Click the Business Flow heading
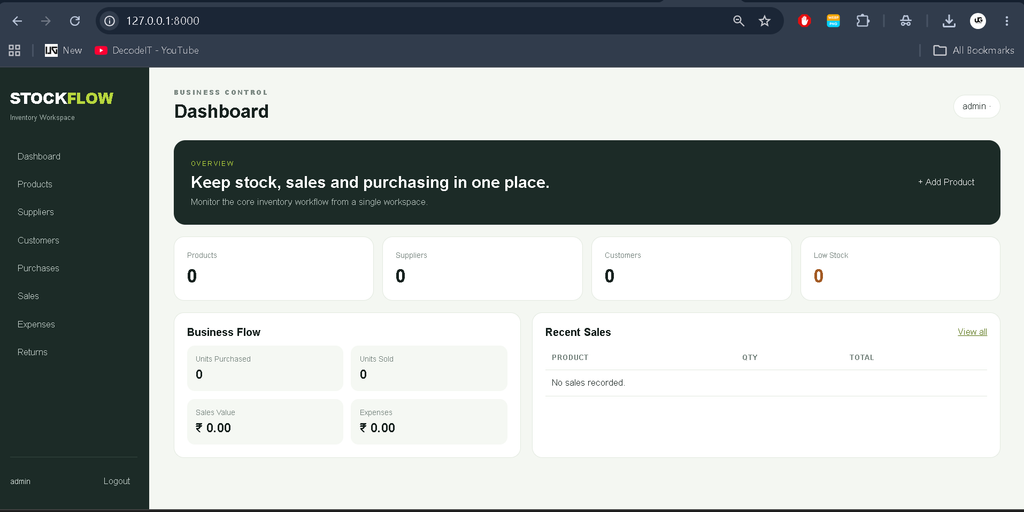Viewport: 1024px width, 512px height. (223, 332)
